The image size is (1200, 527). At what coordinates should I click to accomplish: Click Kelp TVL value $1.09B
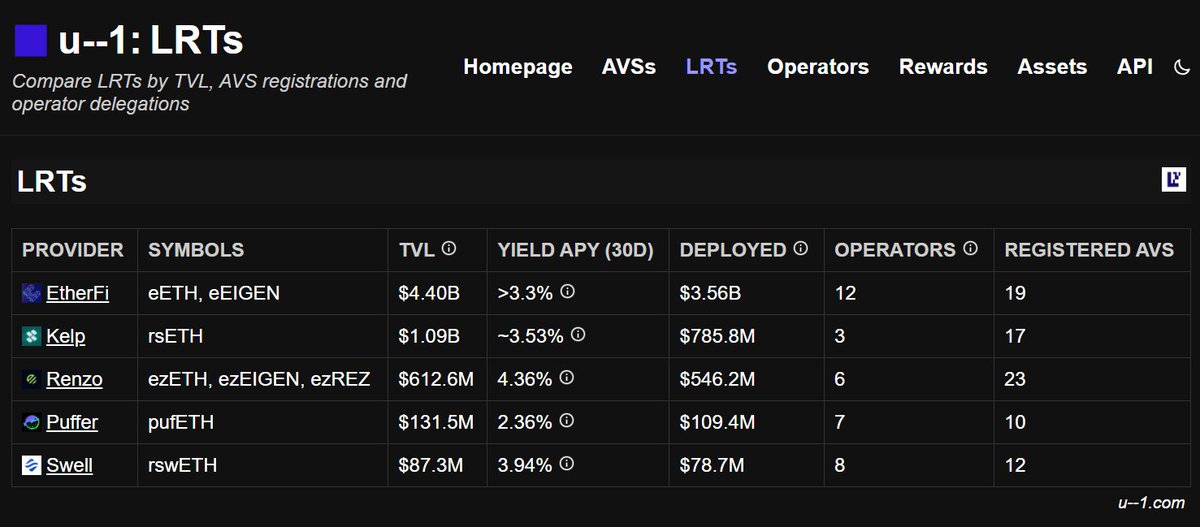(429, 336)
